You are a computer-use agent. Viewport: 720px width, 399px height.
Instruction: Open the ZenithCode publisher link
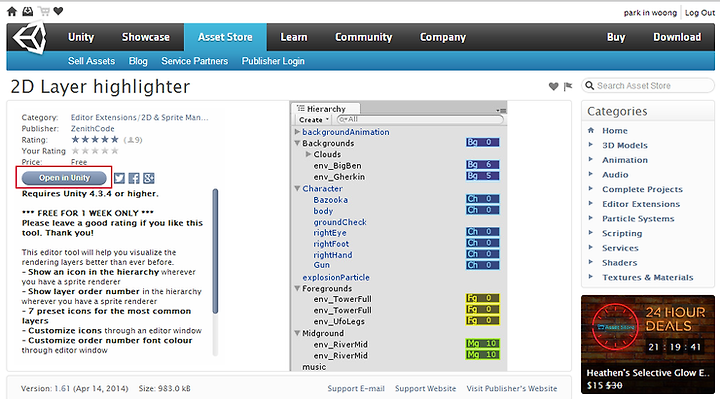(93, 129)
